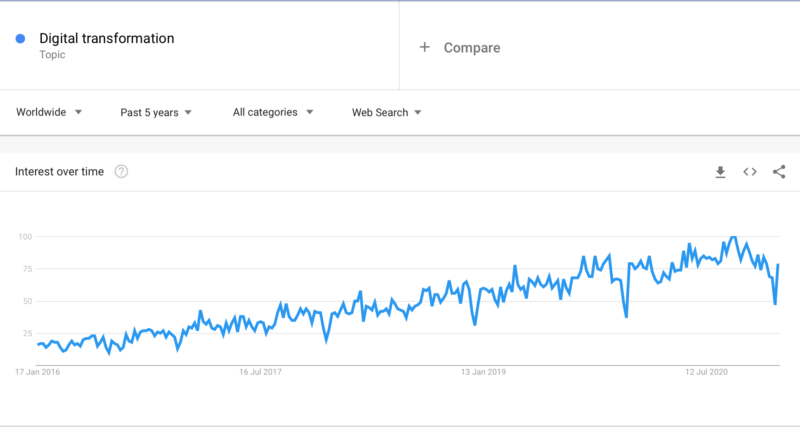This screenshot has width=800, height=427.
Task: Click the Interest over time heading
Action: (x=59, y=172)
